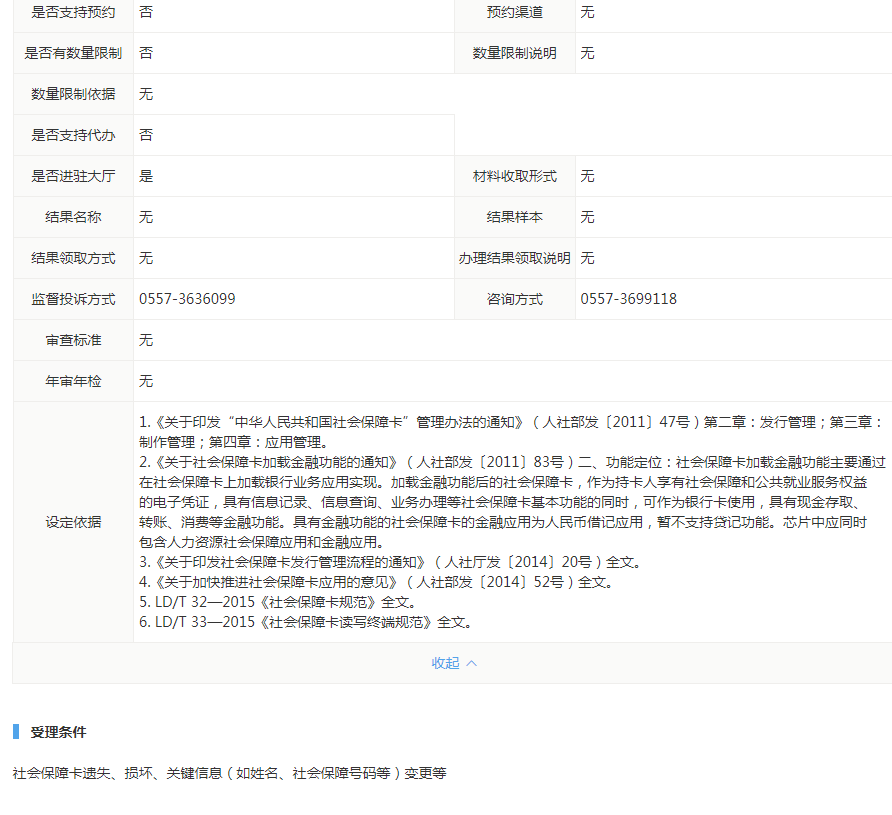
Task: Click the 是否支持预约 label
Action: tap(73, 12)
